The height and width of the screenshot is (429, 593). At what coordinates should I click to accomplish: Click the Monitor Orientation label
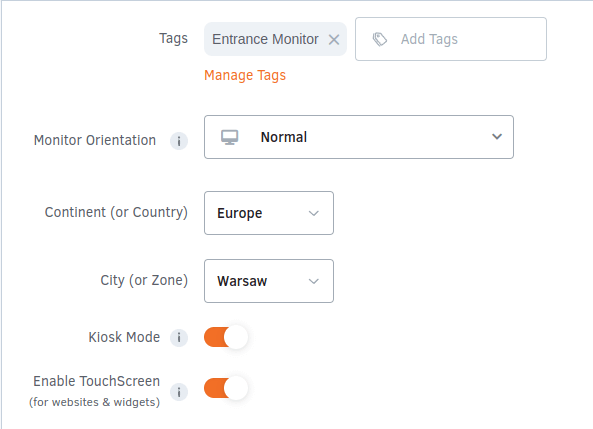(x=95, y=140)
